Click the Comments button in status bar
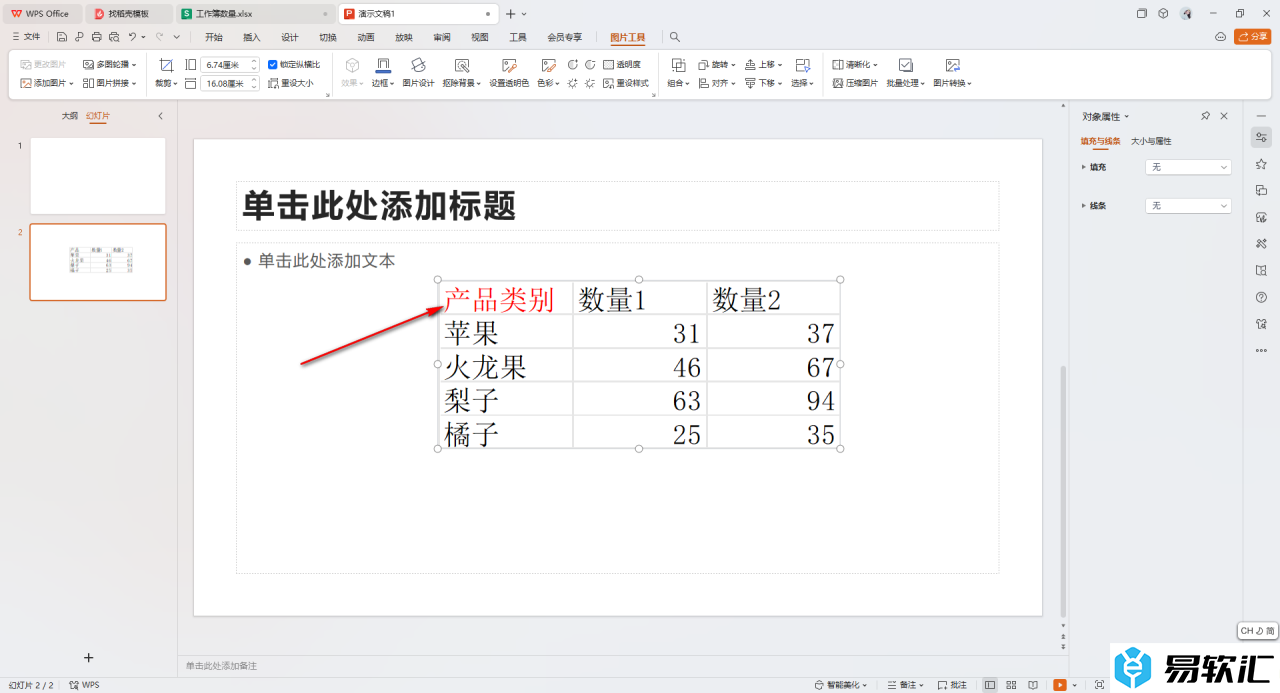 click(x=952, y=685)
